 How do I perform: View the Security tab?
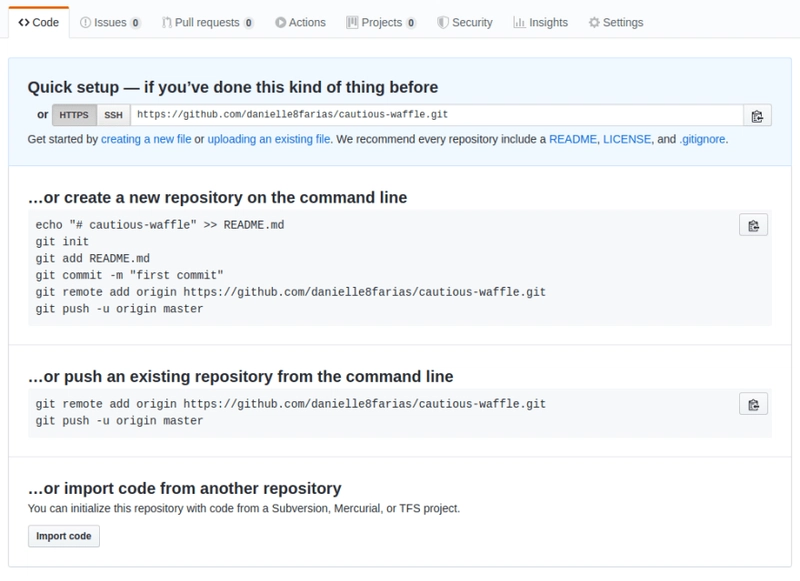pyautogui.click(x=467, y=22)
